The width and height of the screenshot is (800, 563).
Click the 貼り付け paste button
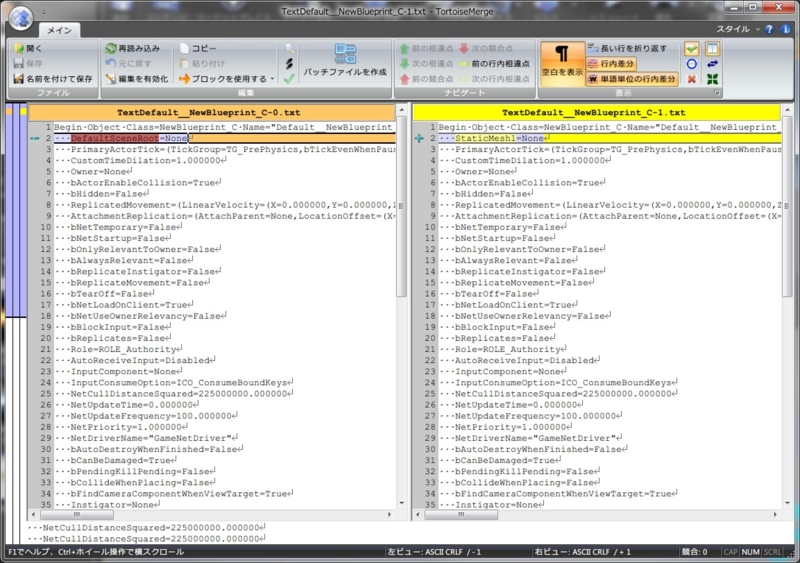(x=202, y=63)
